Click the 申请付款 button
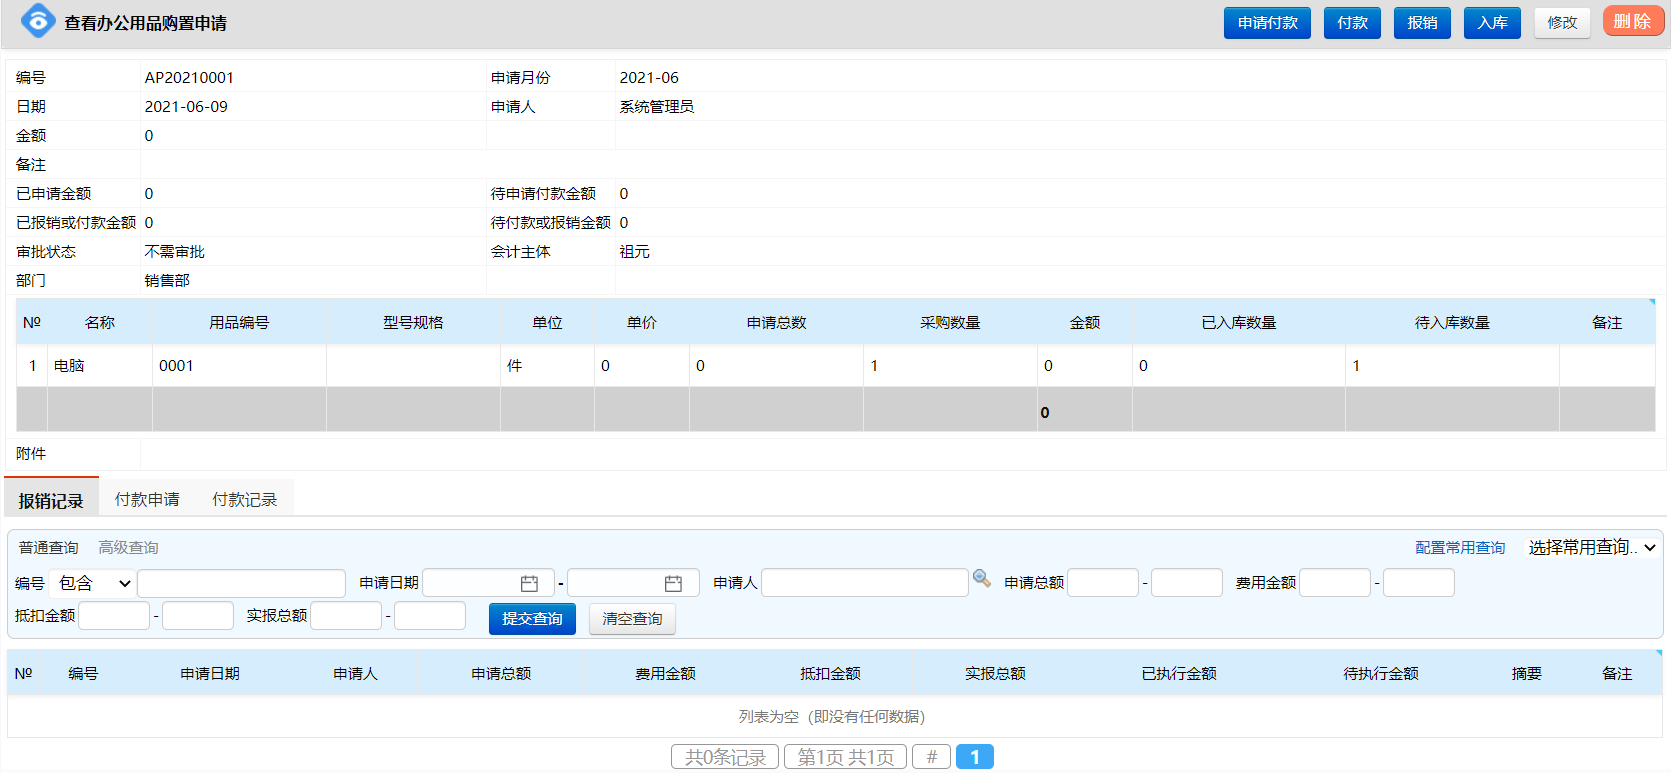 point(1267,23)
